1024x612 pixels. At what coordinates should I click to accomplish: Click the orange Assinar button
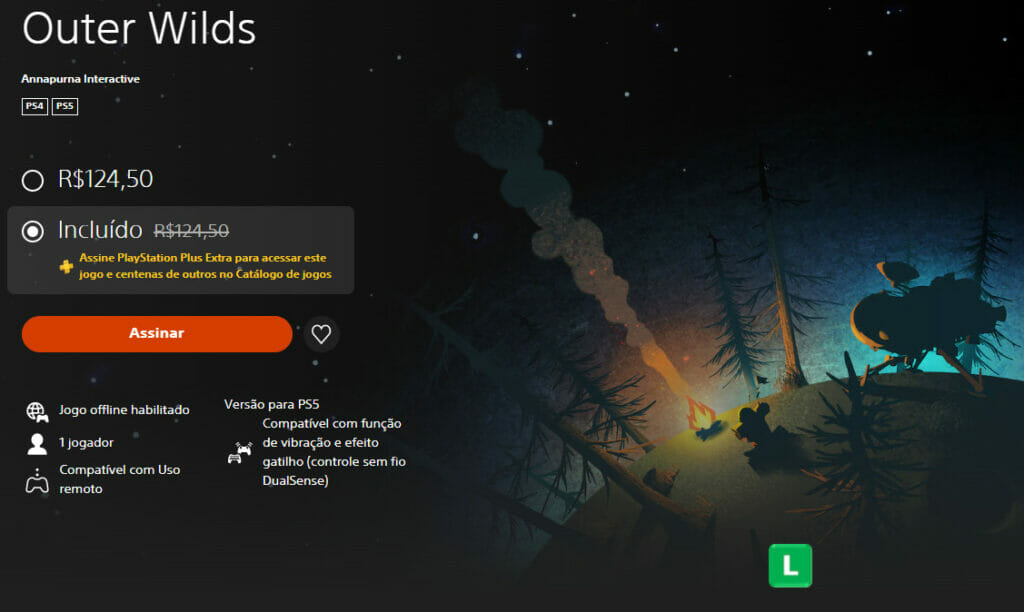[157, 334]
